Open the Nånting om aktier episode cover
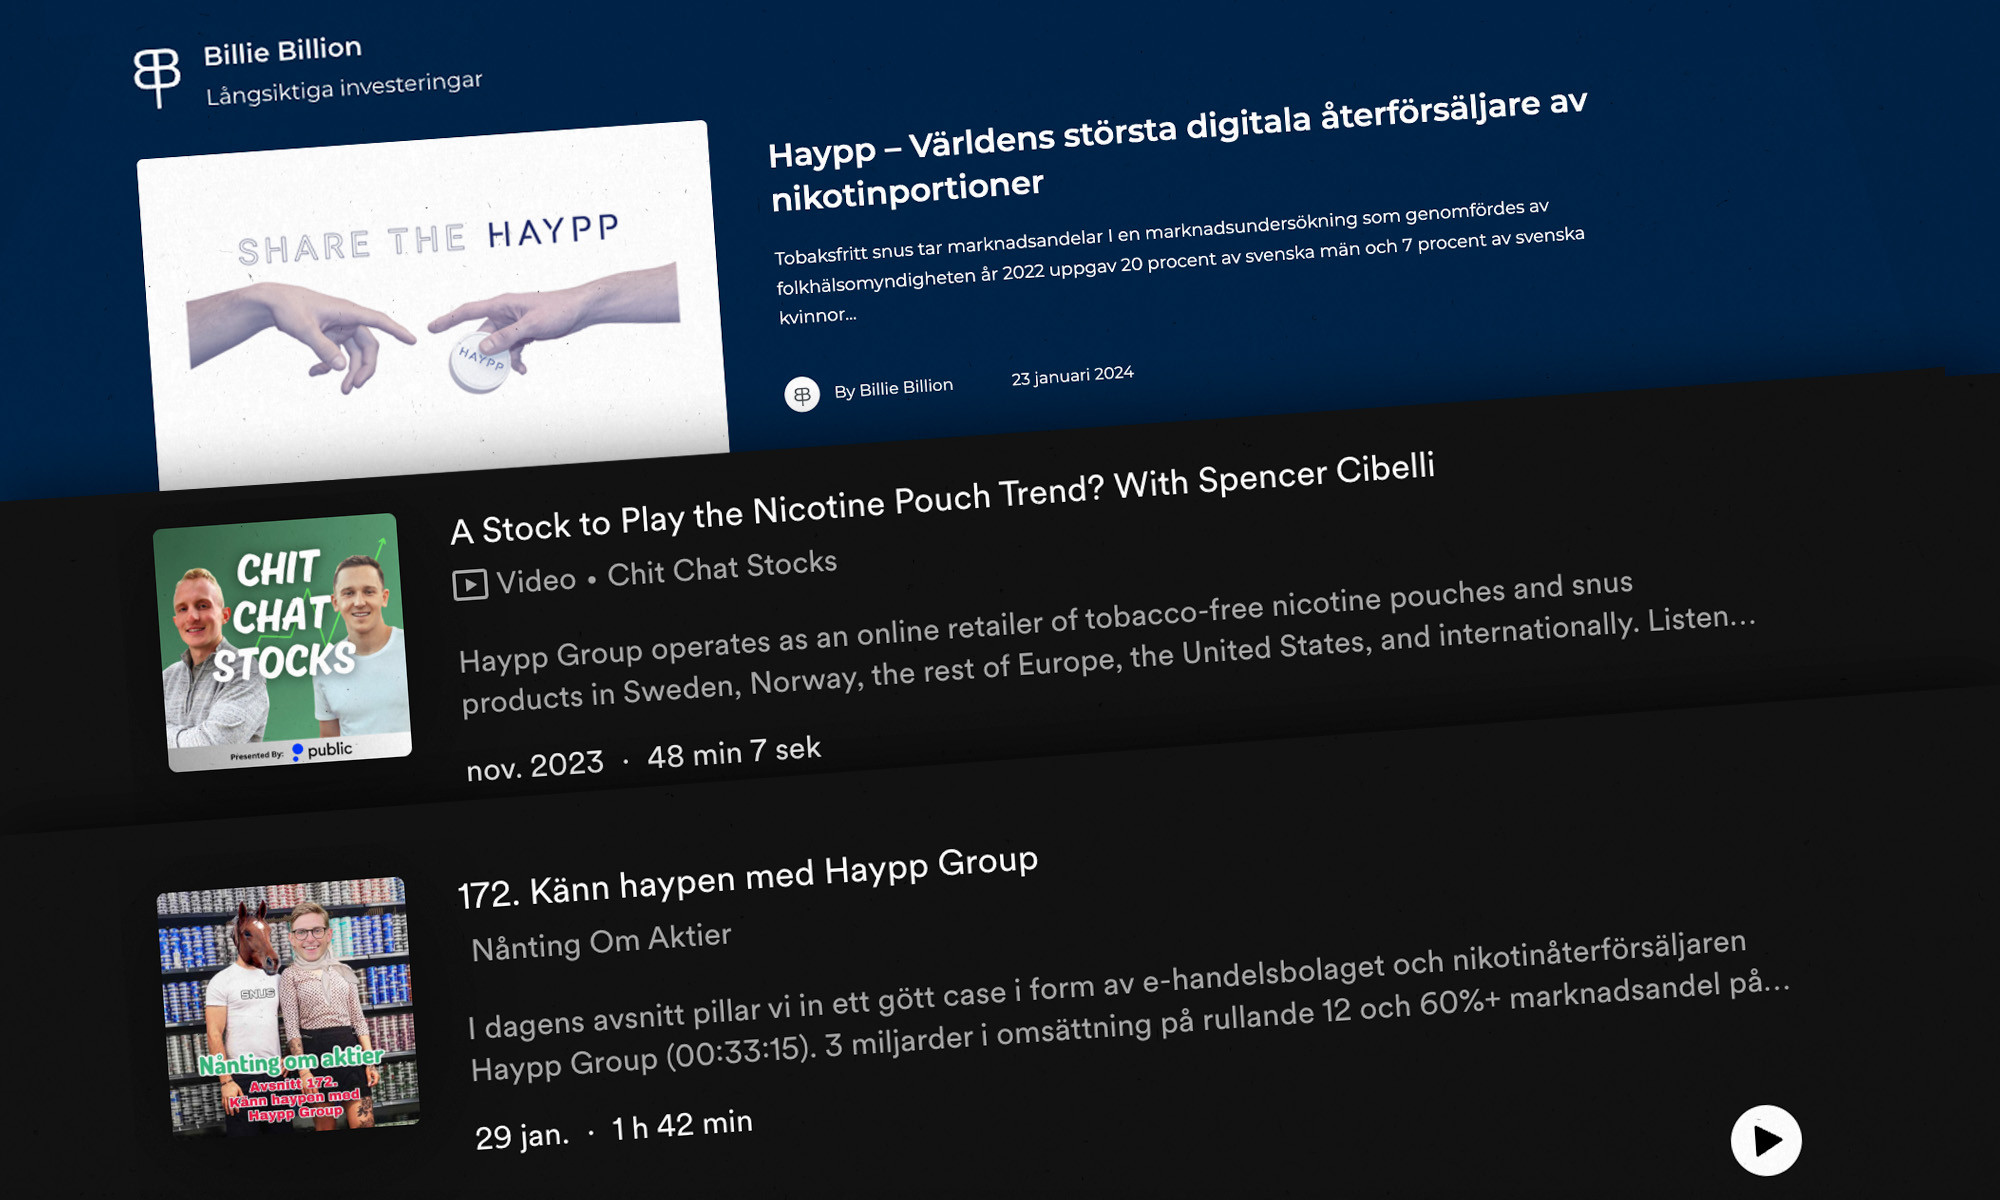Image resolution: width=2000 pixels, height=1200 pixels. pos(288,1006)
